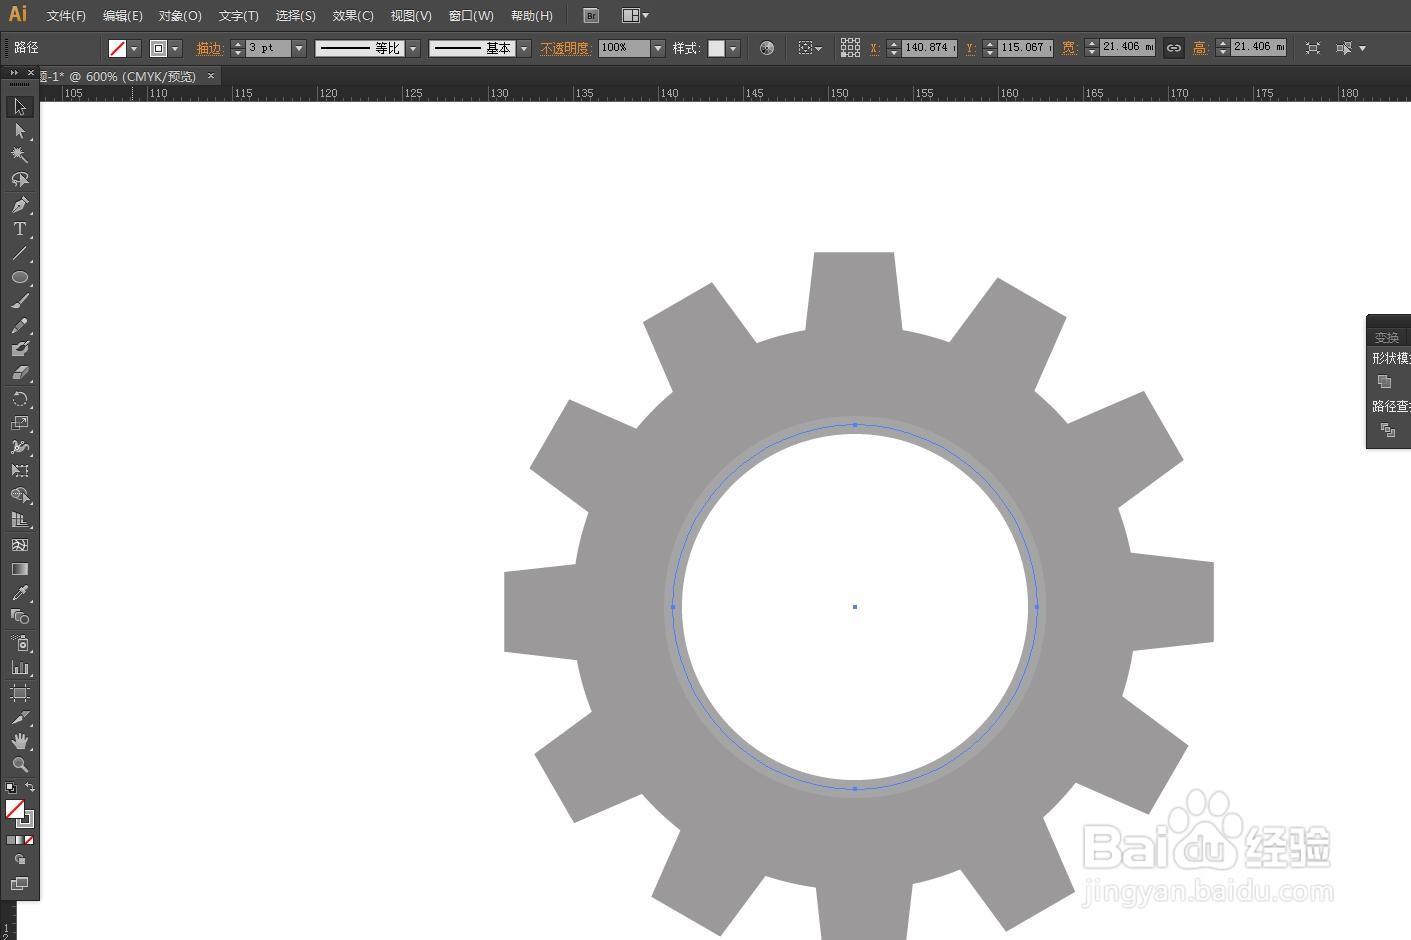
Task: Reset to default fill and stroke
Action: [x=11, y=788]
